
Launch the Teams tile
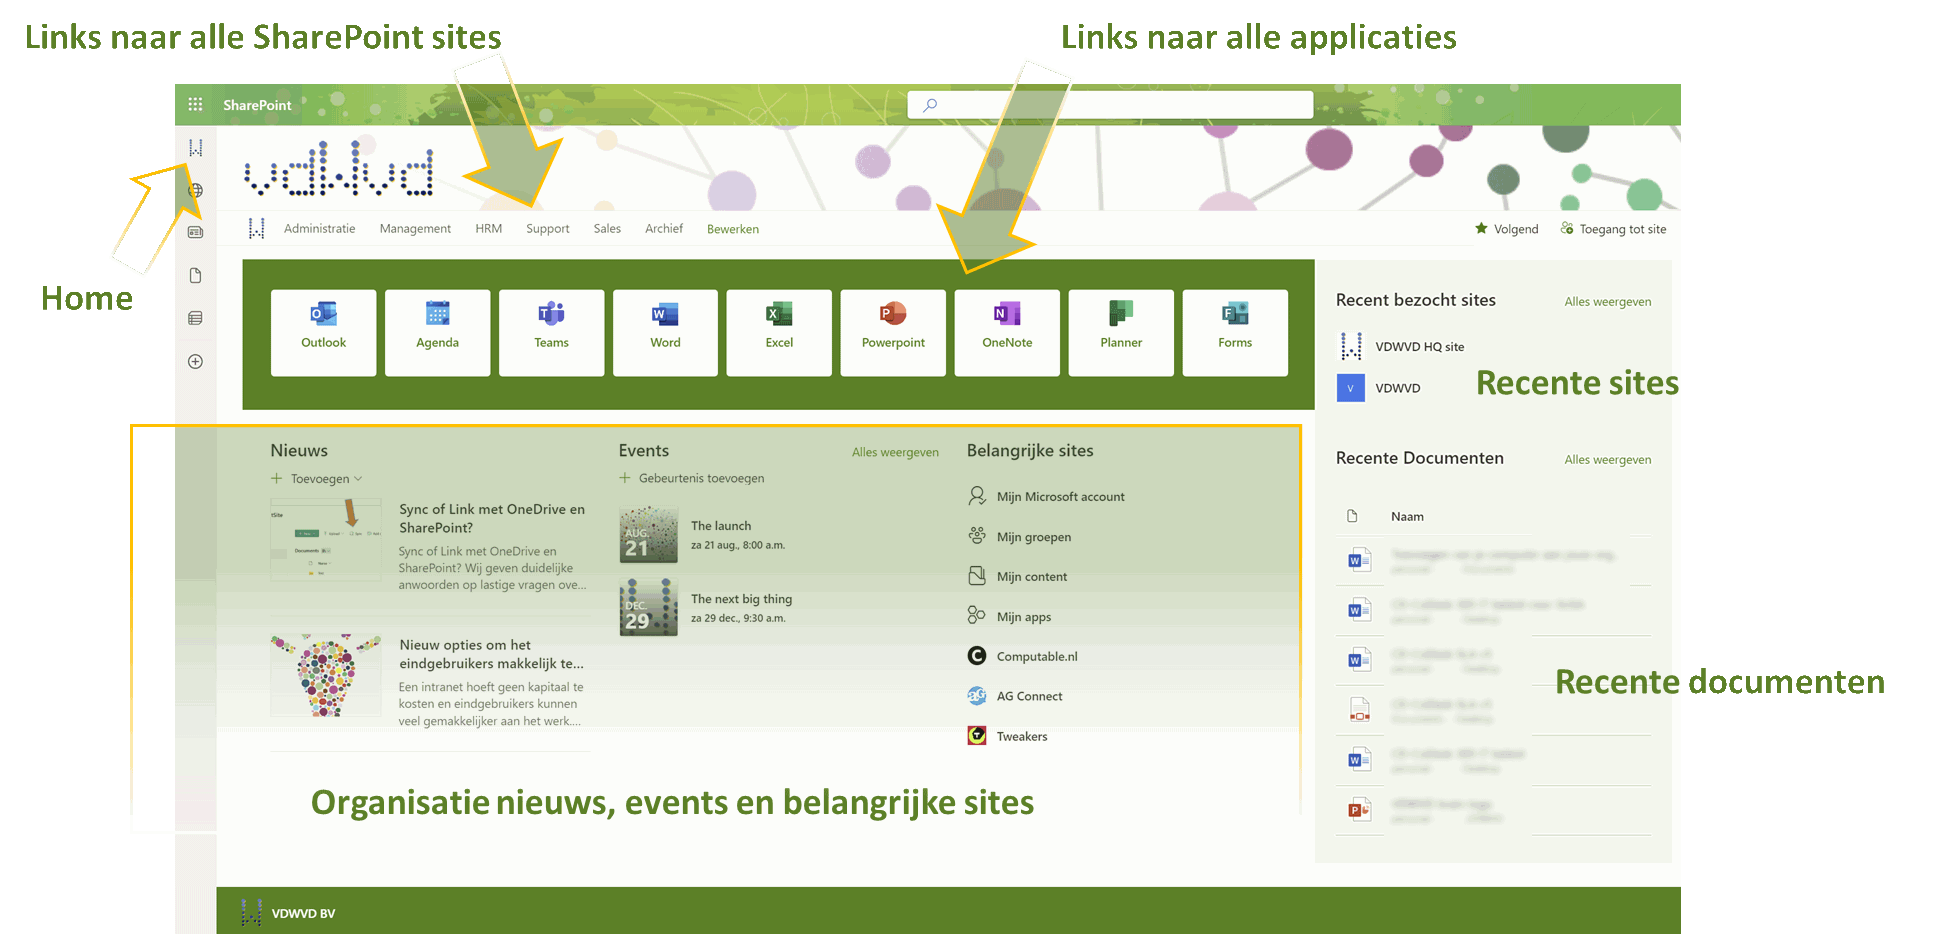(552, 333)
